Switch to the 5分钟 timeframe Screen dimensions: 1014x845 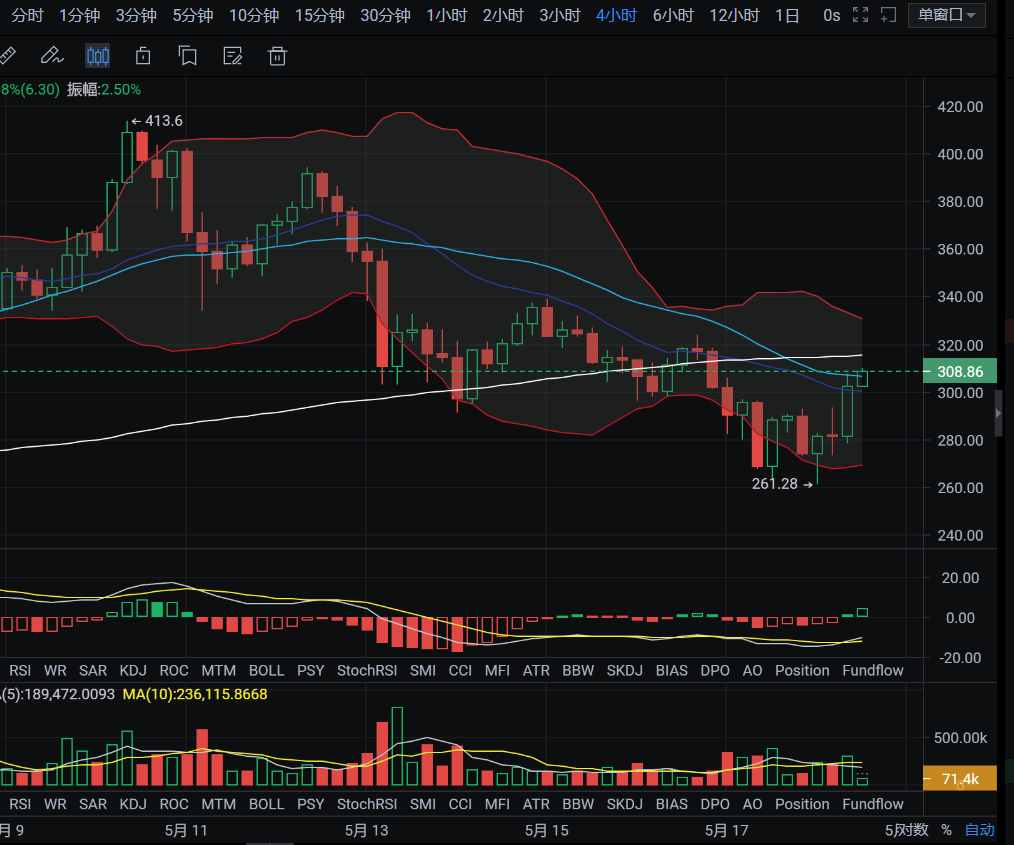[x=193, y=15]
